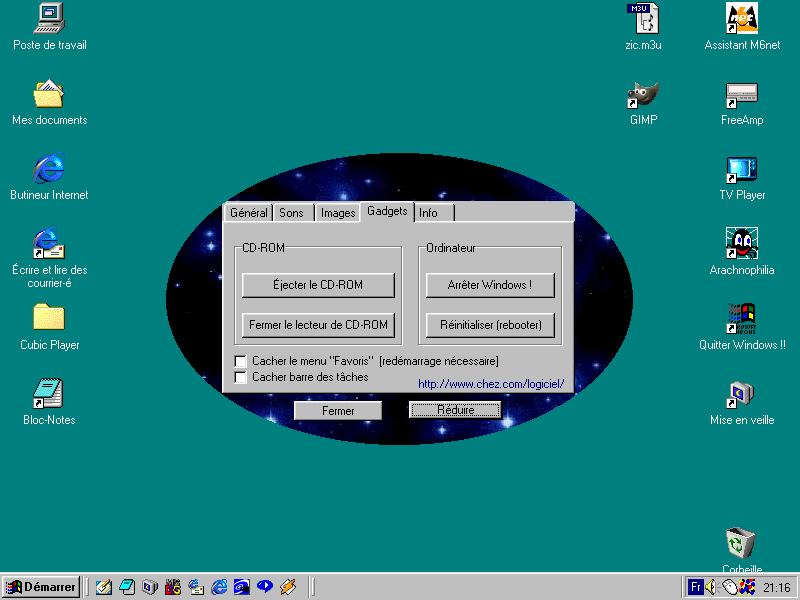This screenshot has width=800, height=600.
Task: Click the Winamp lightning quick launch icon
Action: coord(288,587)
